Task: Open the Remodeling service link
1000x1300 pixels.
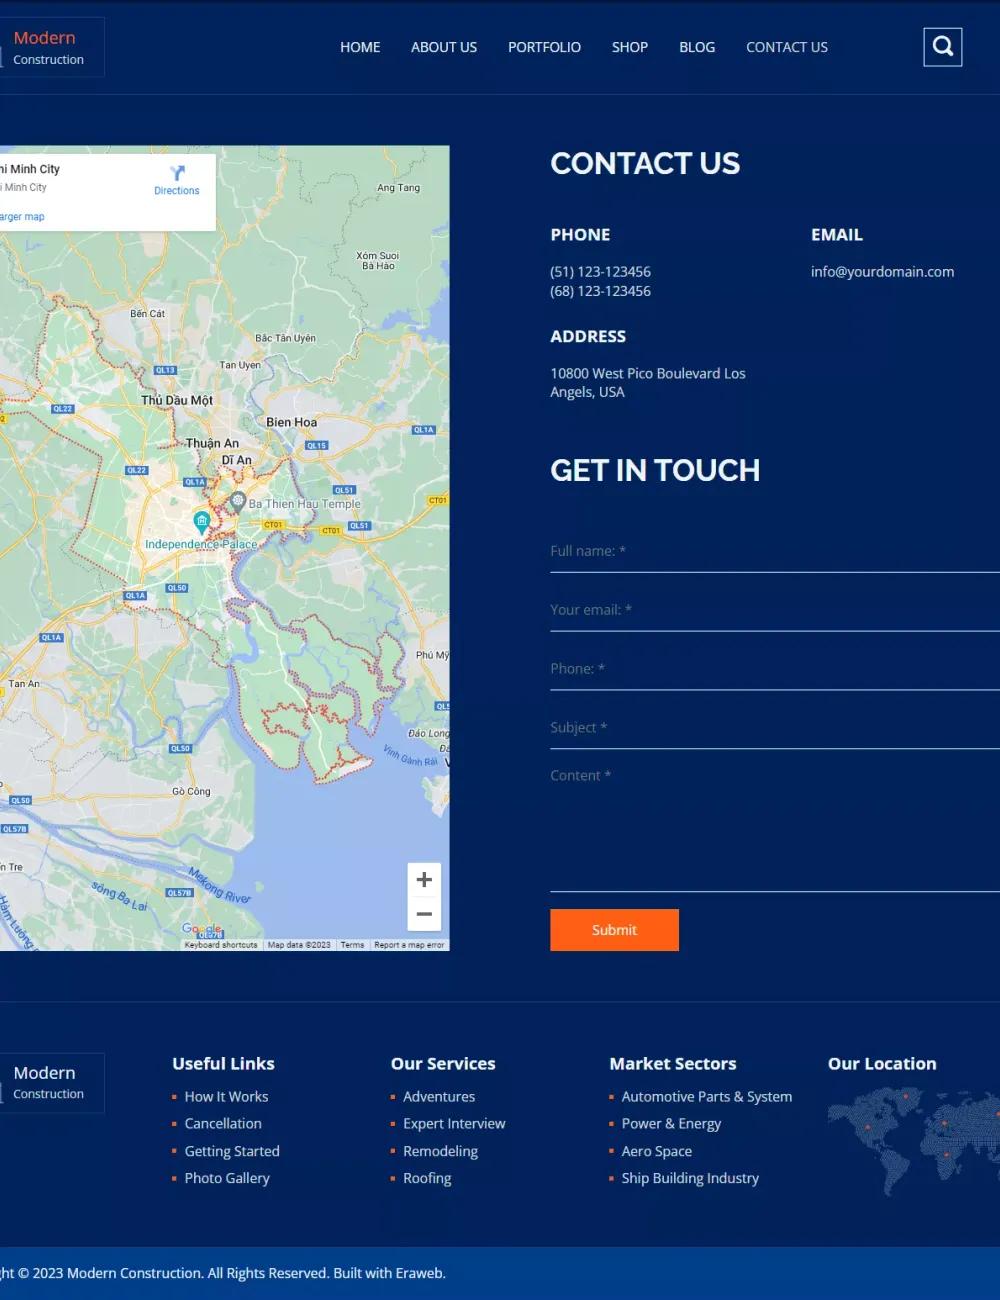Action: tap(440, 1151)
